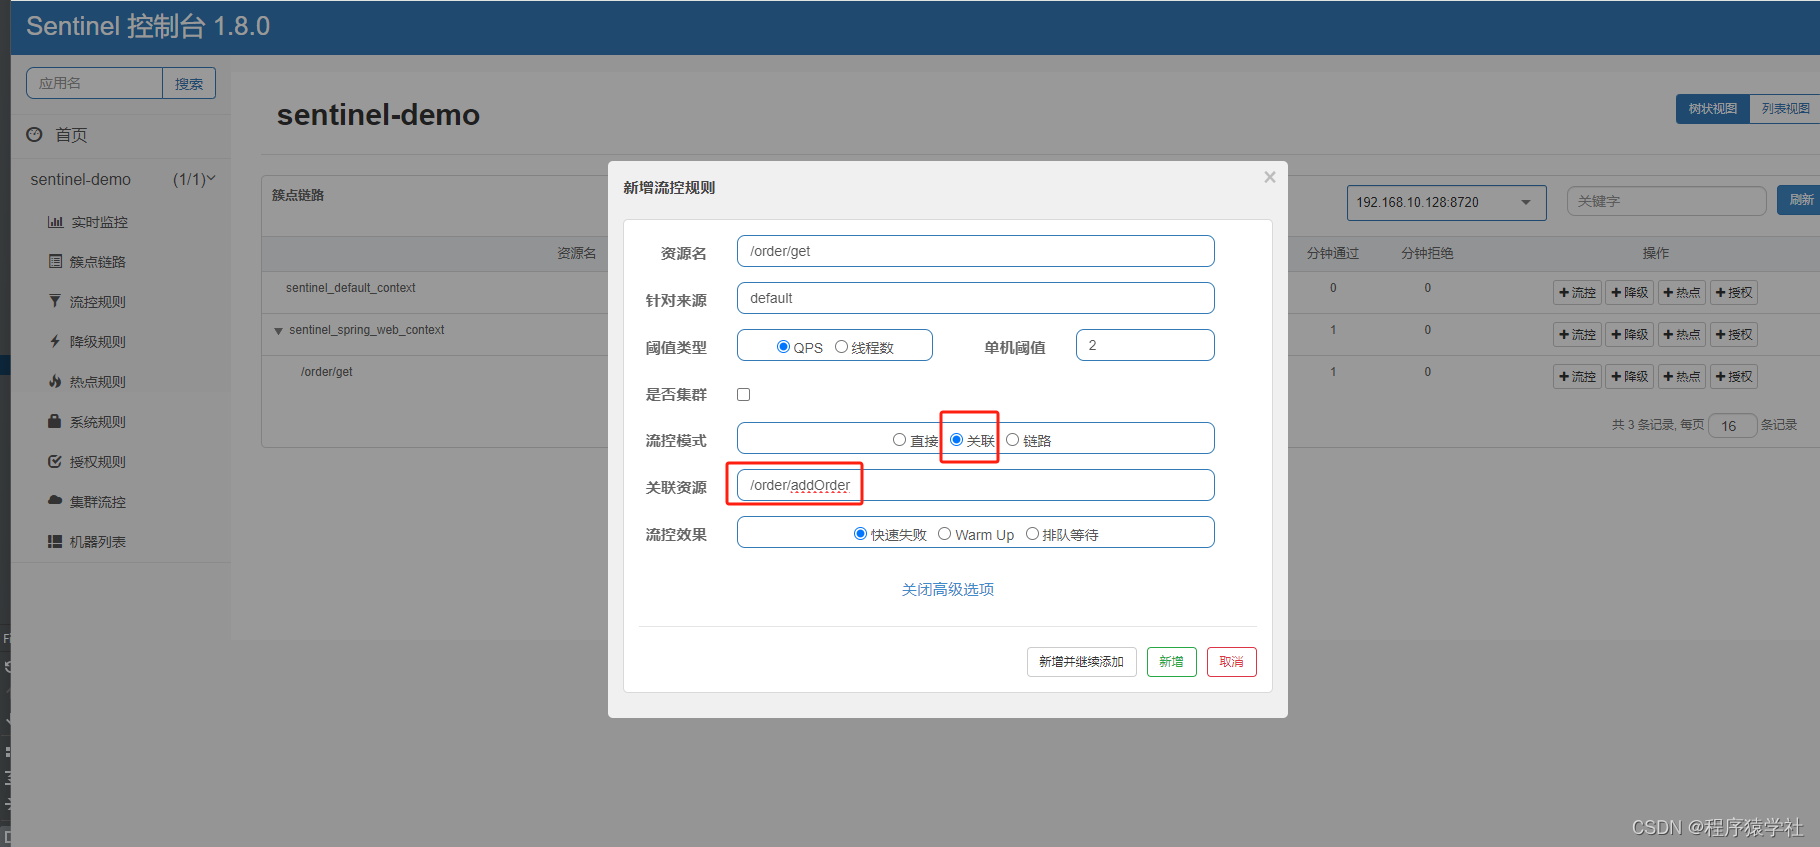This screenshot has width=1820, height=847.
Task: Choose 关联 flow control mode
Action: tap(956, 440)
